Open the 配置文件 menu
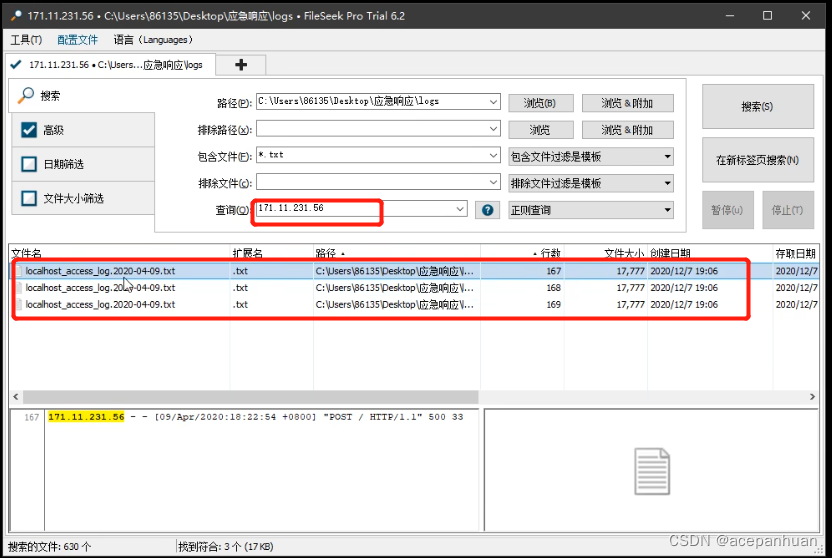This screenshot has height=558, width=832. pos(77,40)
